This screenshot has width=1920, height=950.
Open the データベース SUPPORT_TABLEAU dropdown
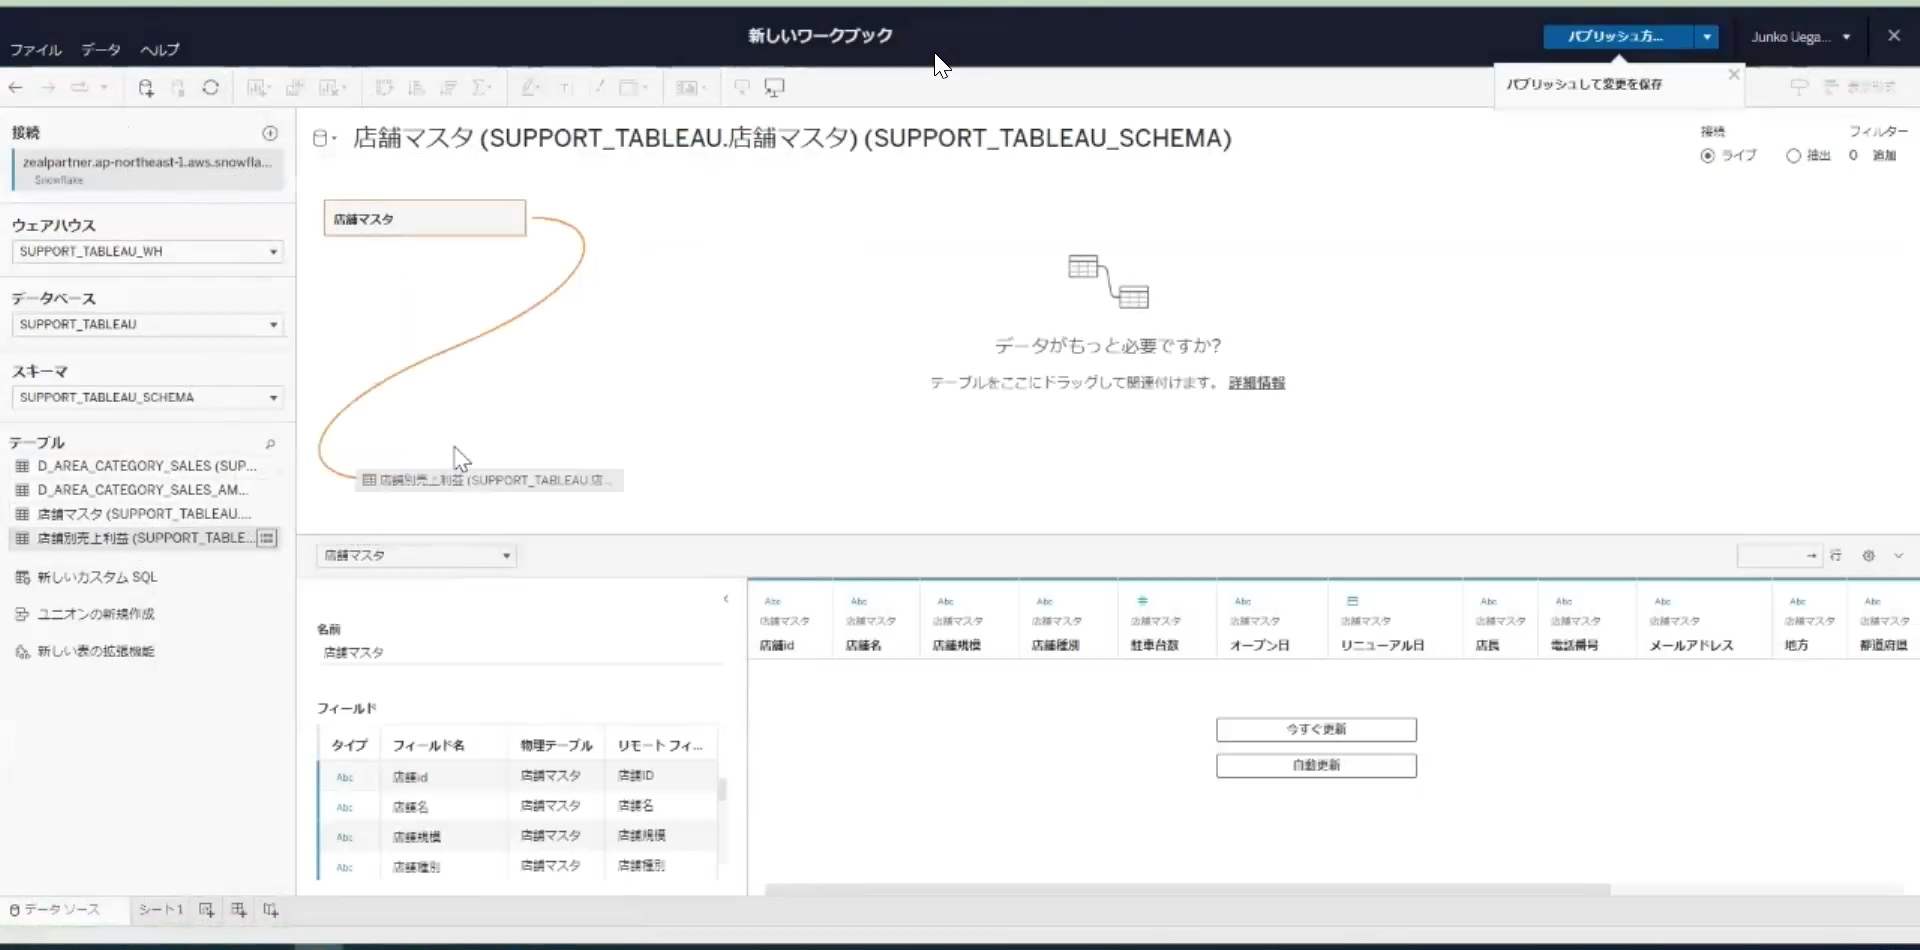(x=147, y=324)
